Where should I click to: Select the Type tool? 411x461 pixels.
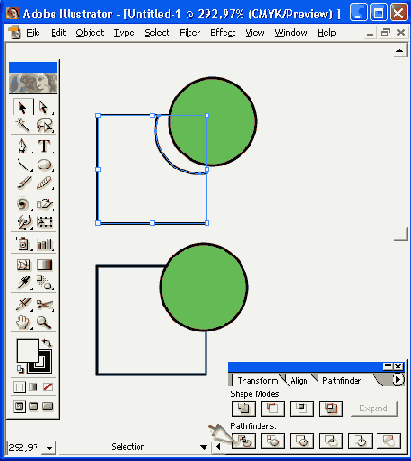click(44, 146)
